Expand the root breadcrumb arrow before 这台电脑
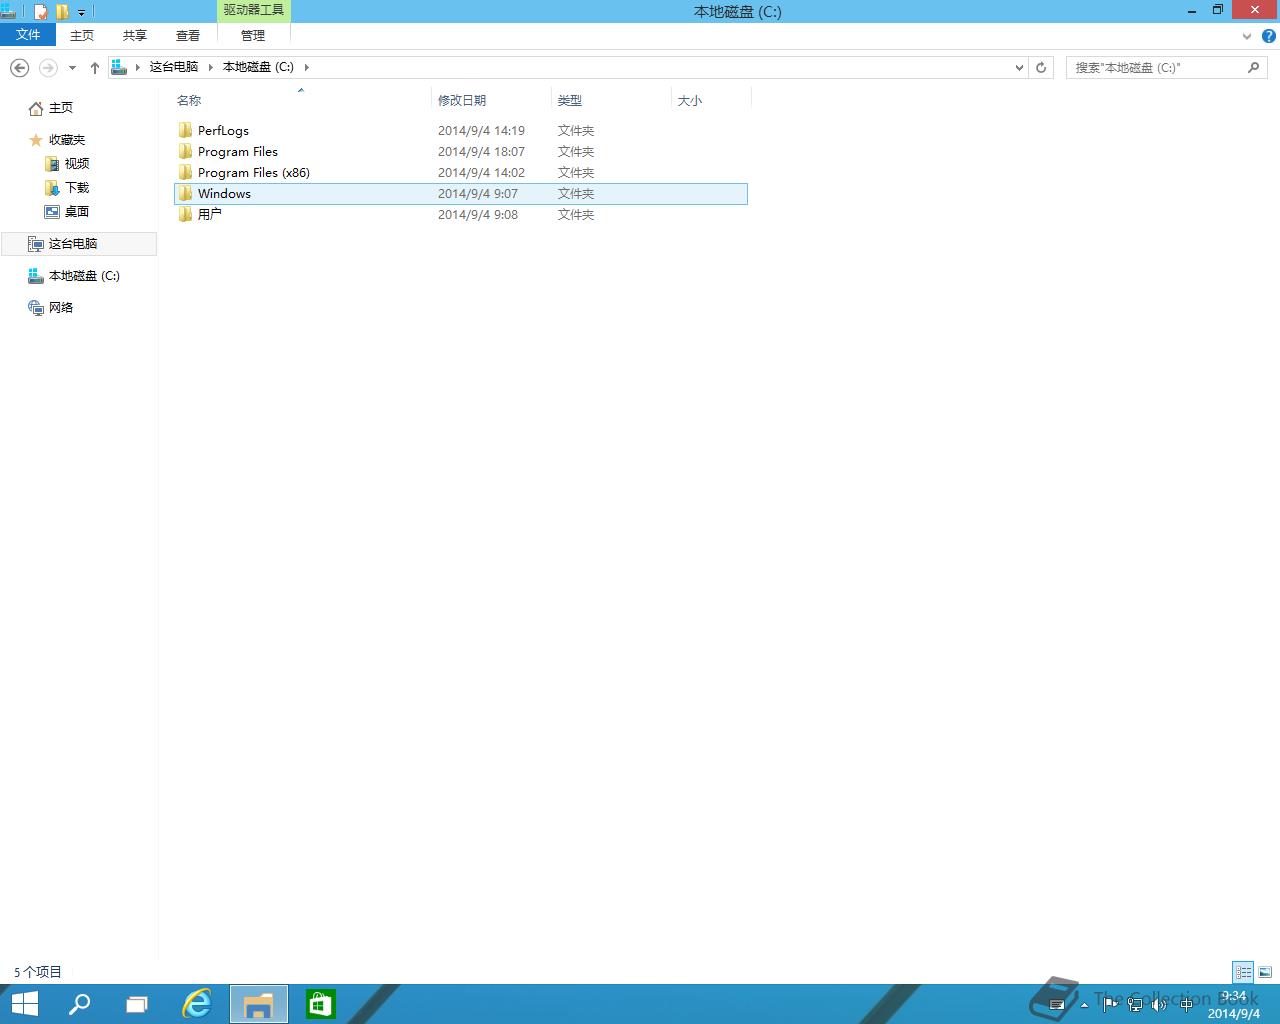This screenshot has width=1280, height=1024. [x=138, y=67]
